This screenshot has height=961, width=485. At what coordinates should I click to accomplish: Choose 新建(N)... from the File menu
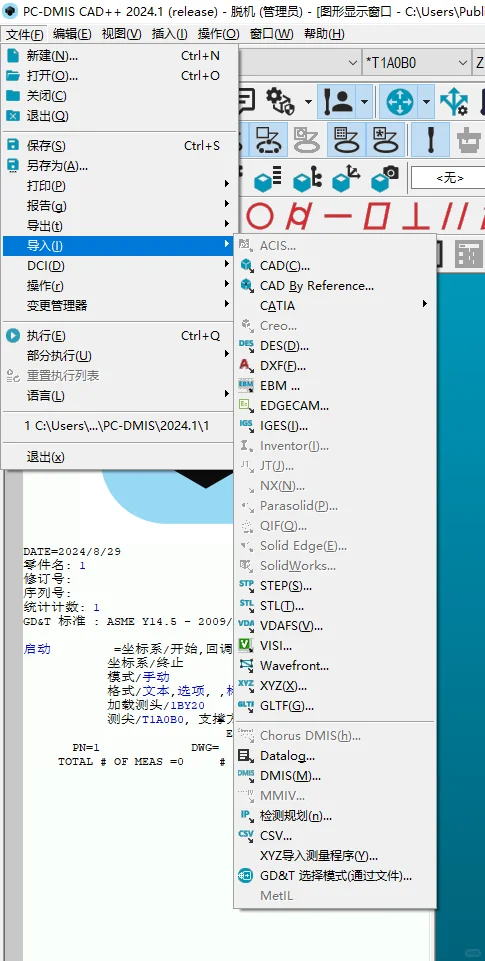119,56
